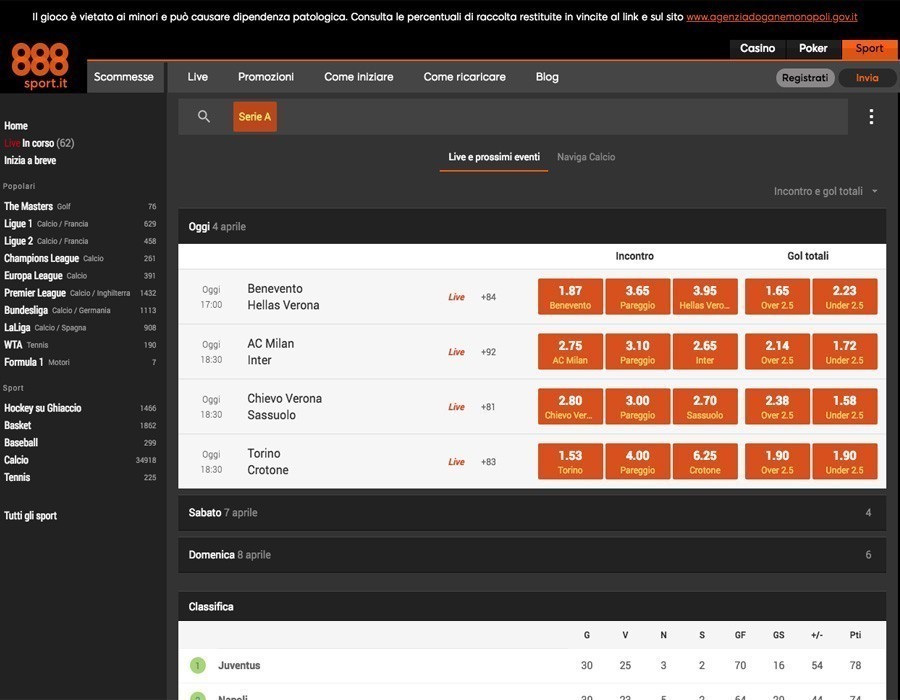Image resolution: width=900 pixels, height=700 pixels.
Task: Open the agenziadoganemonopoli.gov.it link
Action: pyautogui.click(x=771, y=17)
